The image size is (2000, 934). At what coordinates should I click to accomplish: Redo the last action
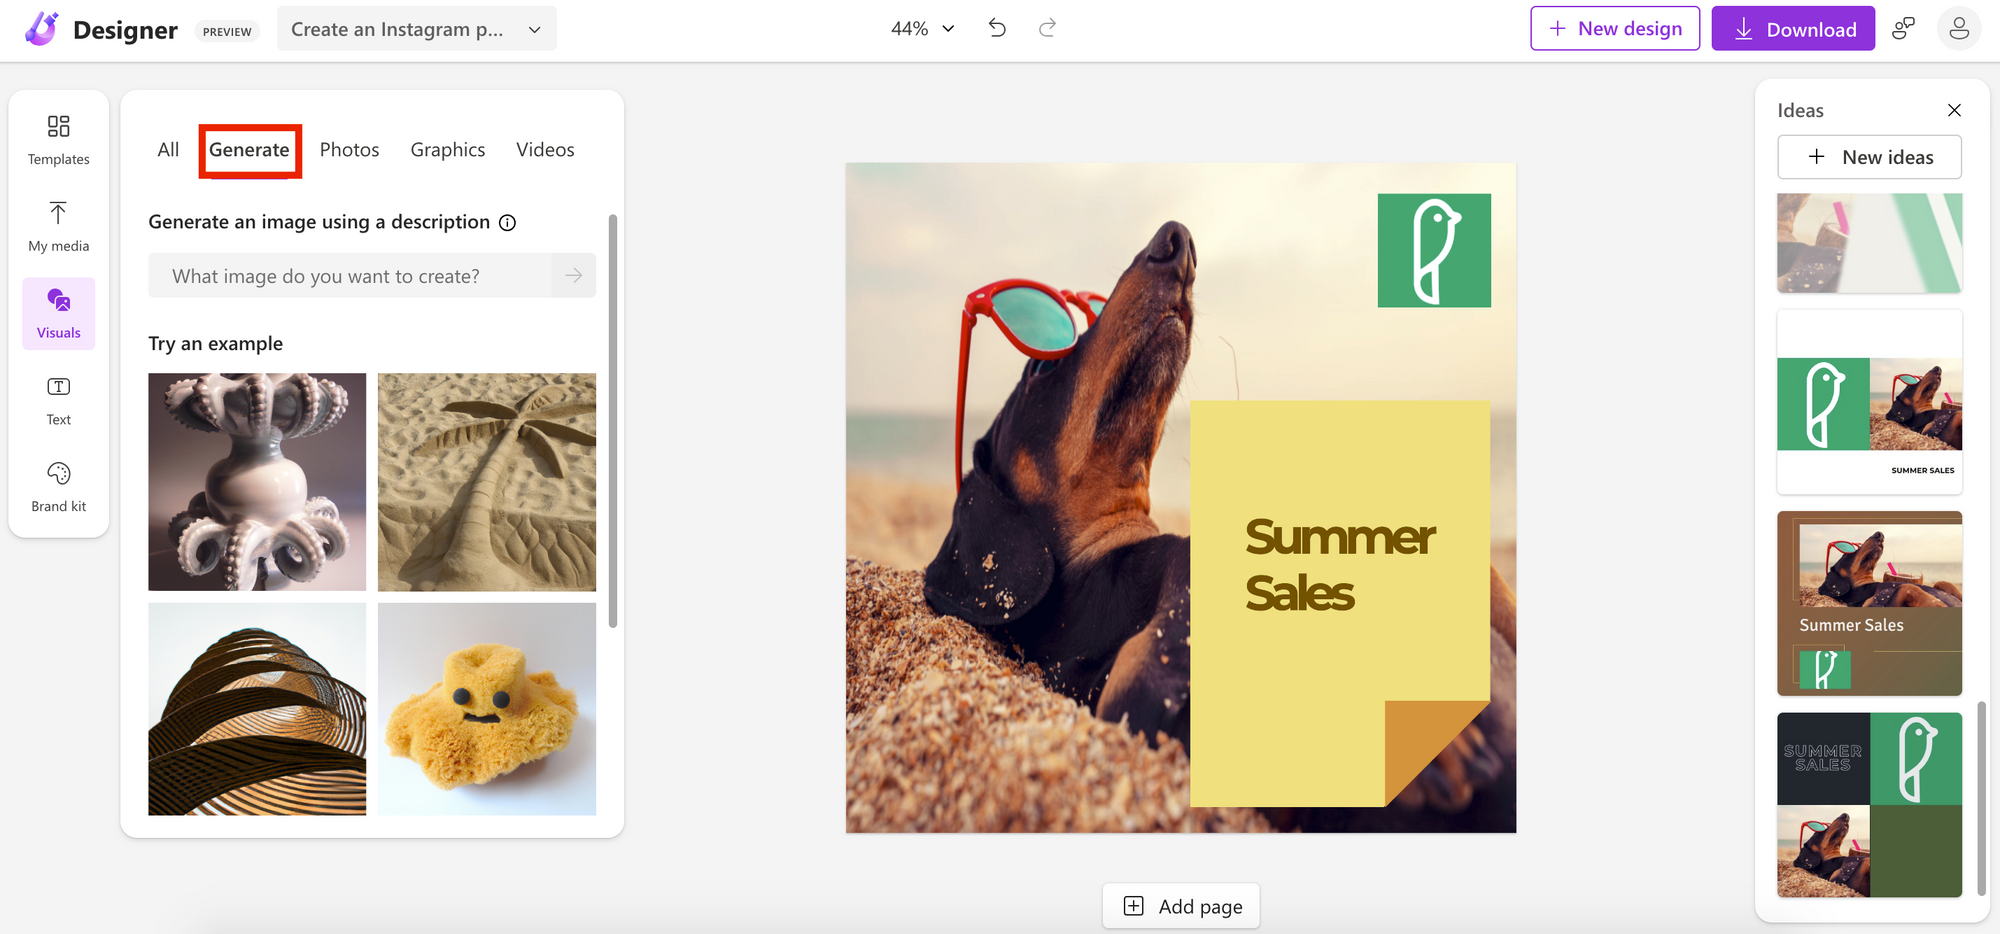(1047, 28)
